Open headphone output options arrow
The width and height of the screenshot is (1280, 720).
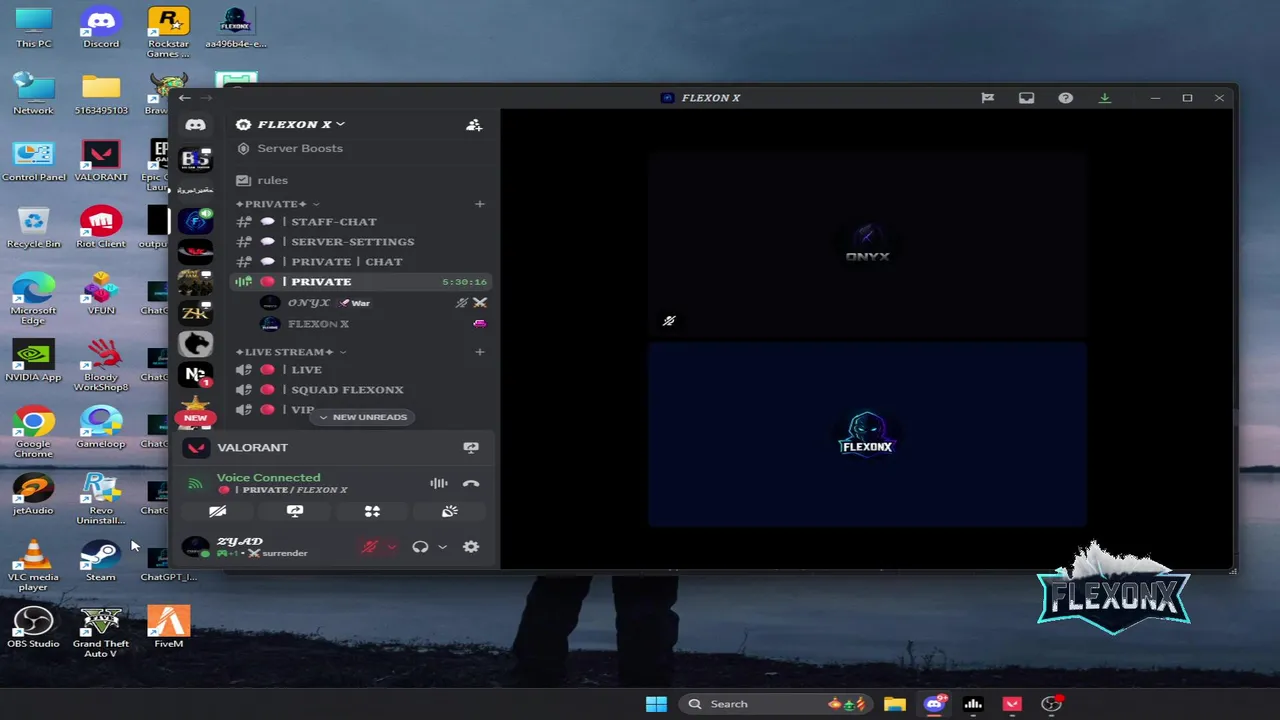pyautogui.click(x=442, y=547)
